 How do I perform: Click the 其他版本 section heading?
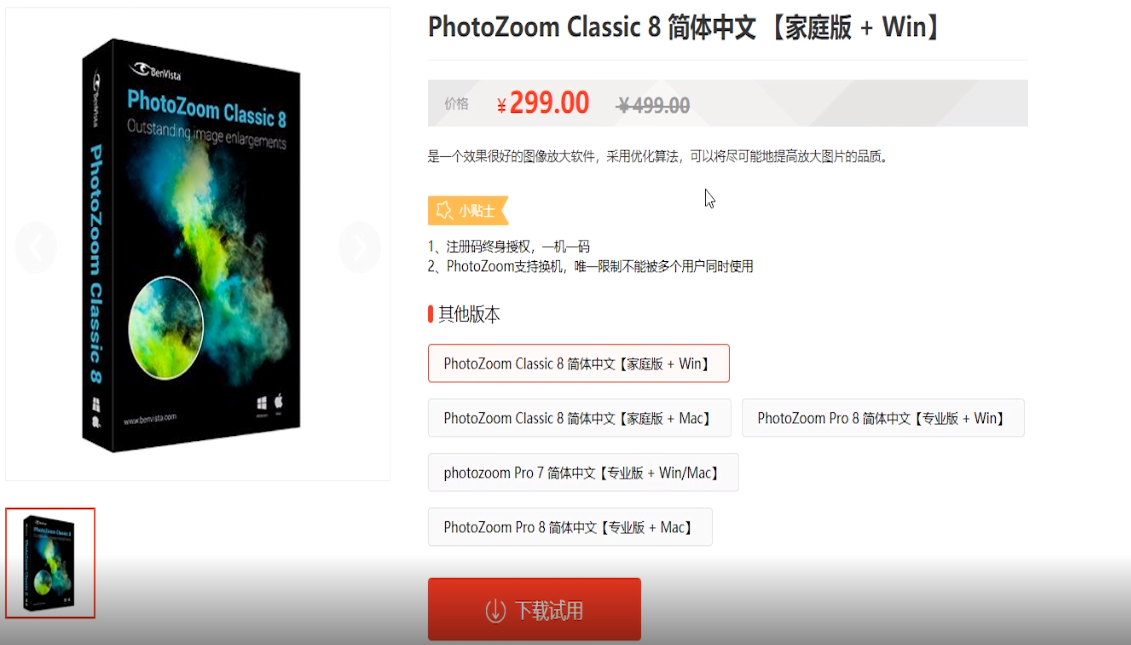point(469,314)
